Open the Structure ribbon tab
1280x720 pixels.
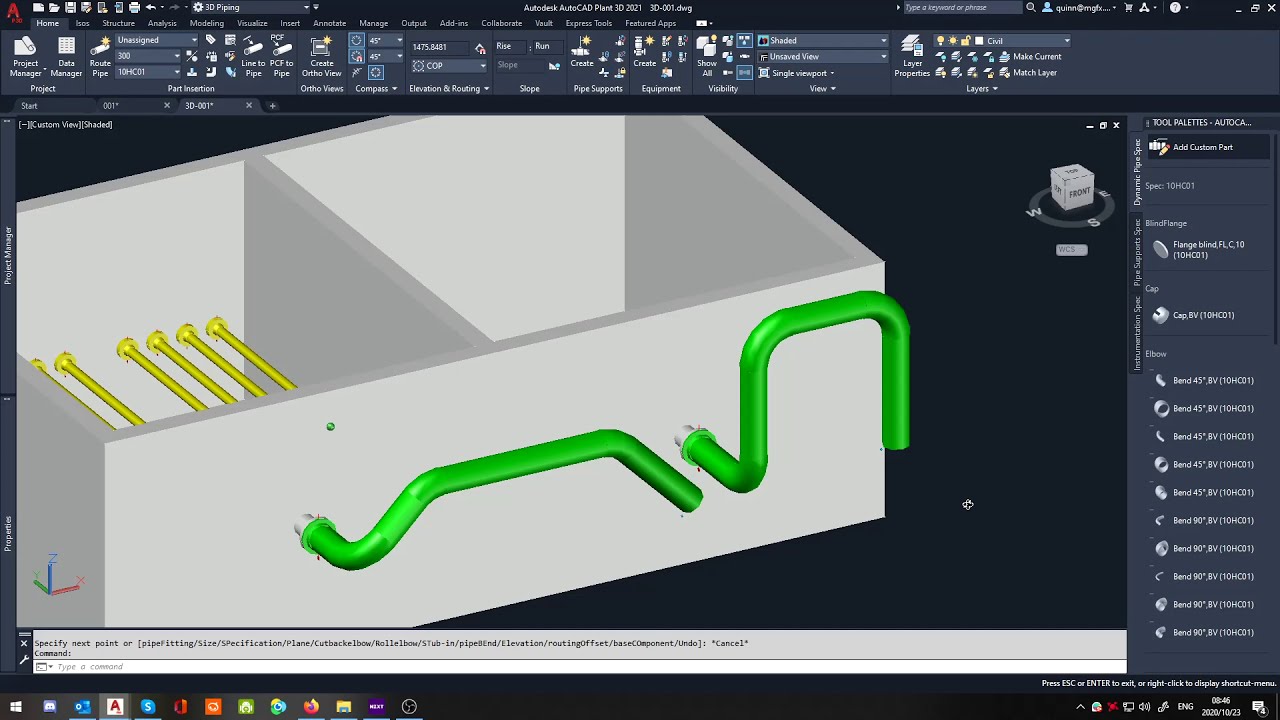pos(118,23)
